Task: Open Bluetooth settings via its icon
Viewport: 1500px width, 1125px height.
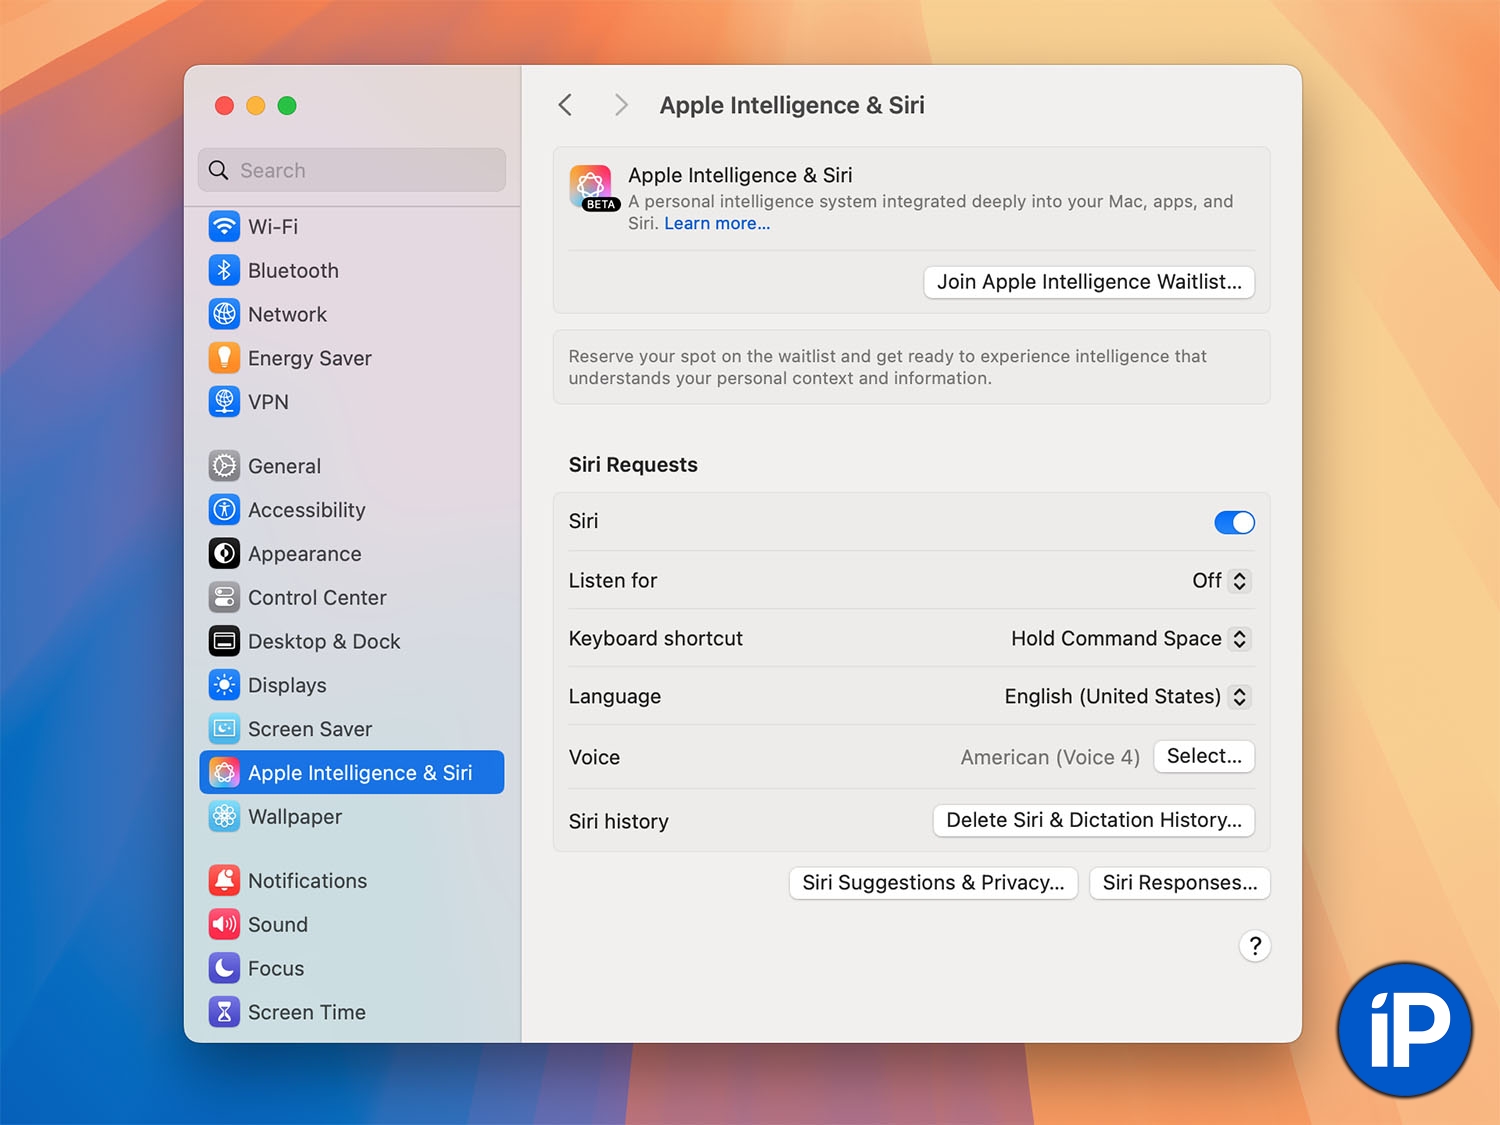Action: click(x=224, y=271)
